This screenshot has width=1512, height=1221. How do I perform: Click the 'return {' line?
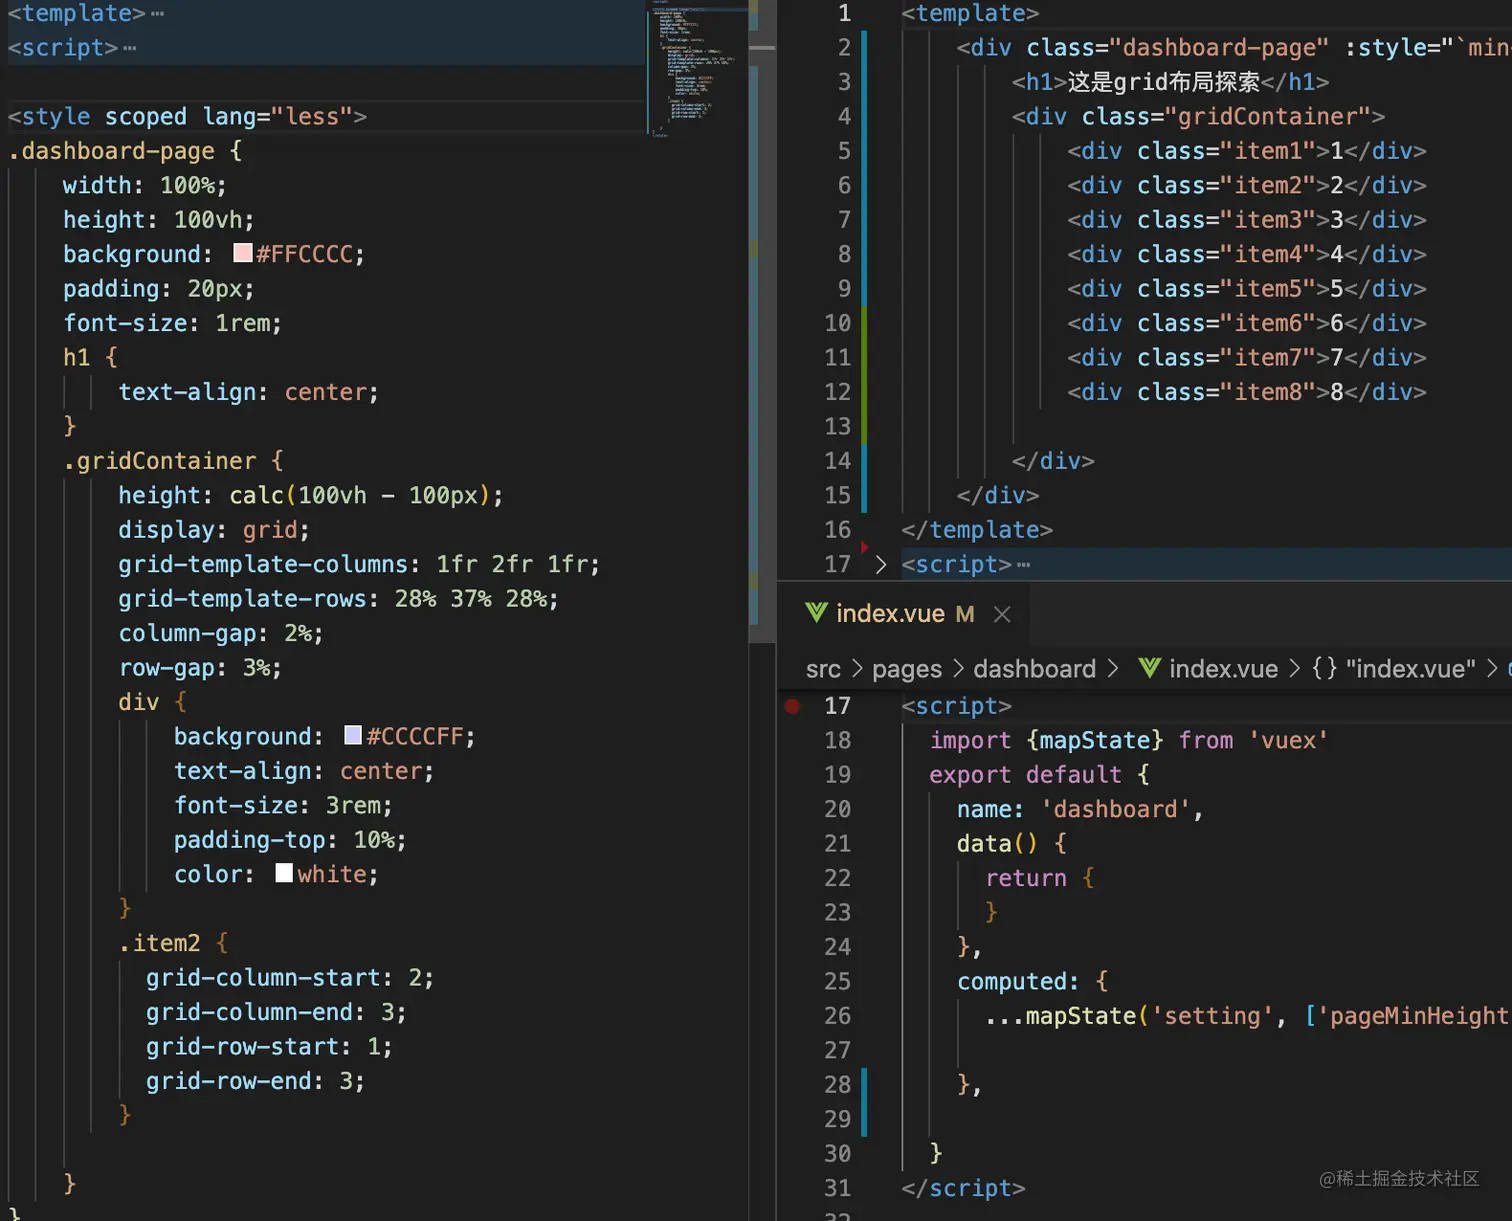1040,879
